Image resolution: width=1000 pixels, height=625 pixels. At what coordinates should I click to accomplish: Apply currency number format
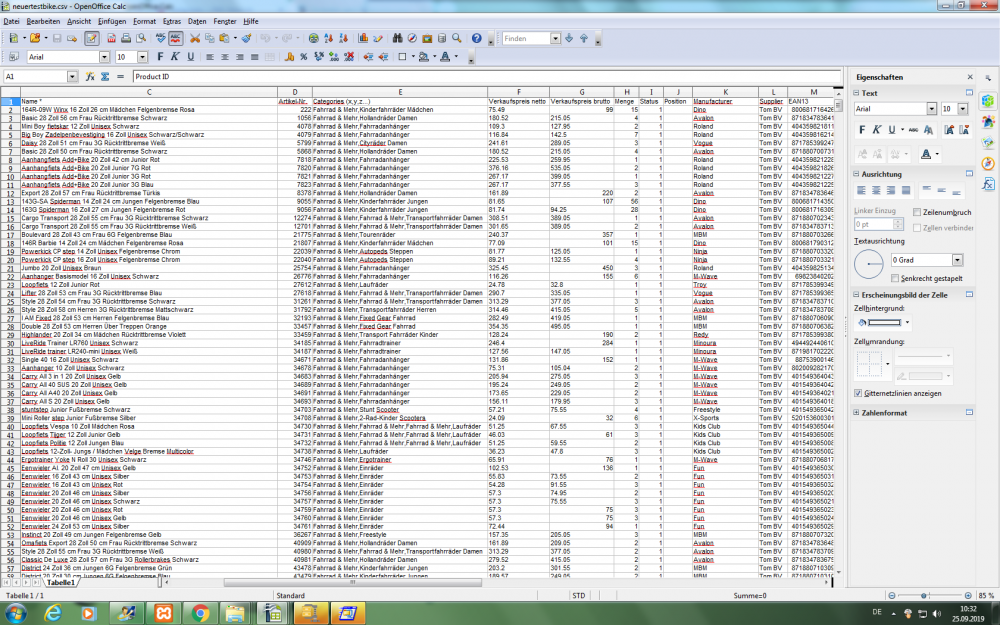coord(288,58)
